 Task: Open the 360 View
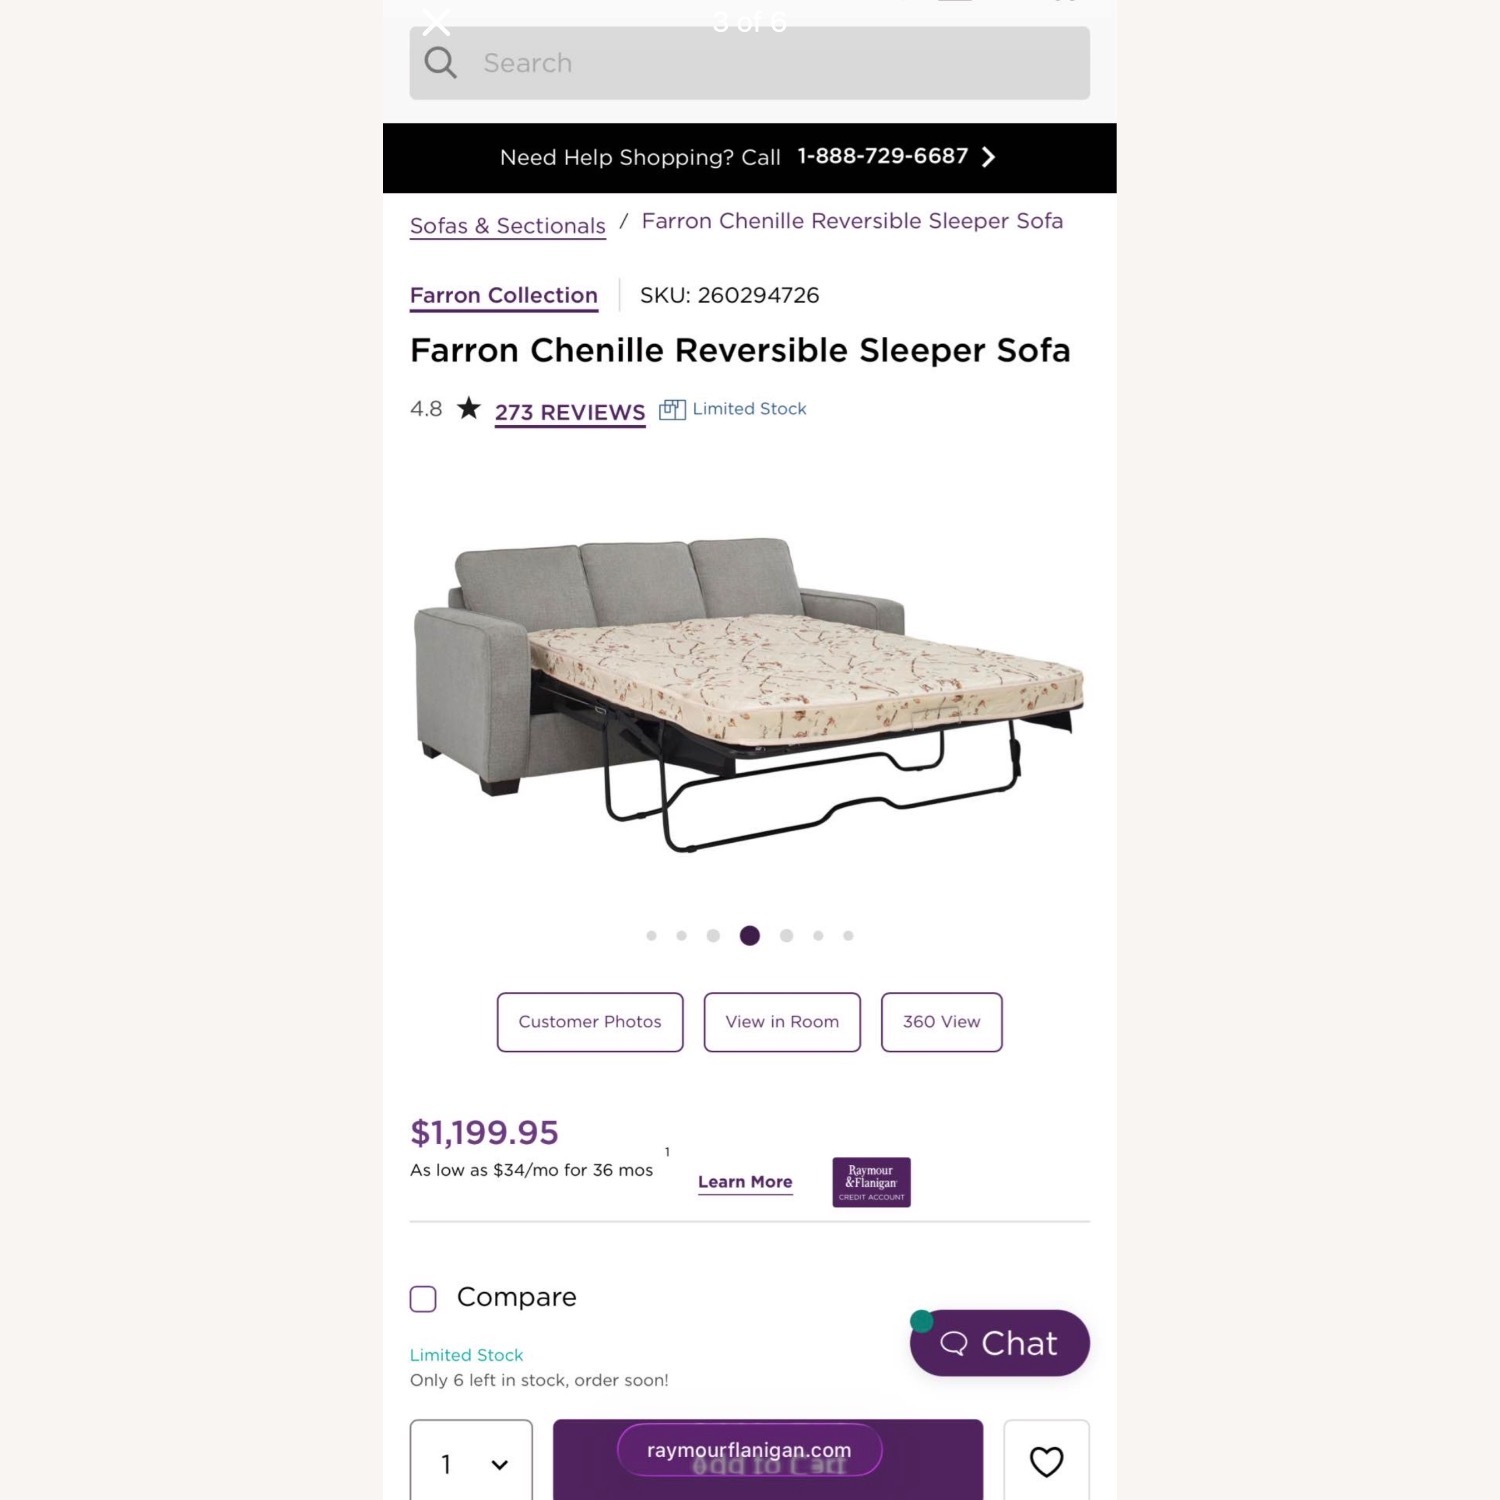(940, 1021)
